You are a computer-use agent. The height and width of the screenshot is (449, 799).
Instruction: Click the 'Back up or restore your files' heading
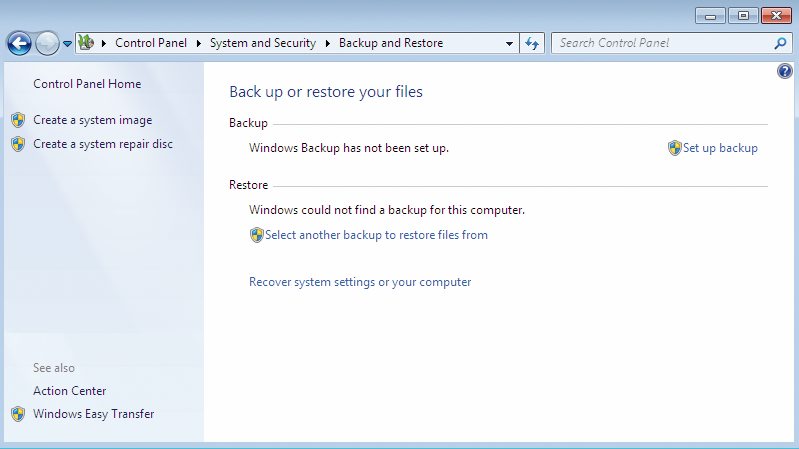click(x=326, y=92)
